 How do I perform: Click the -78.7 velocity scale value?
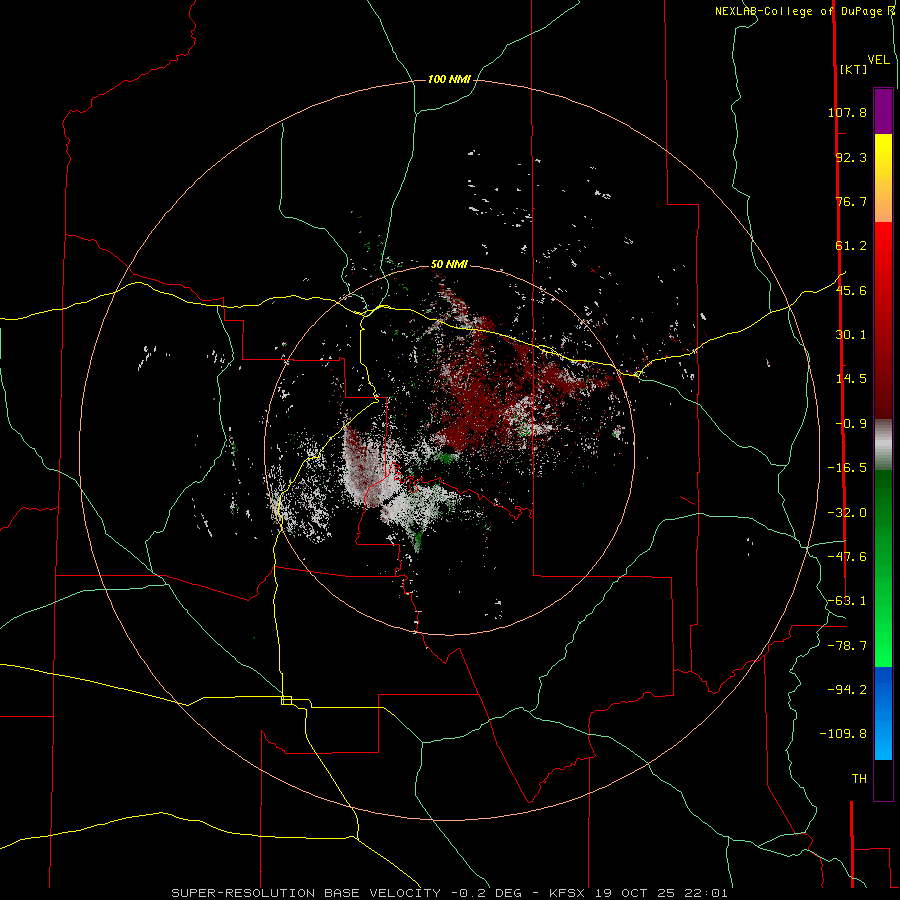point(847,646)
